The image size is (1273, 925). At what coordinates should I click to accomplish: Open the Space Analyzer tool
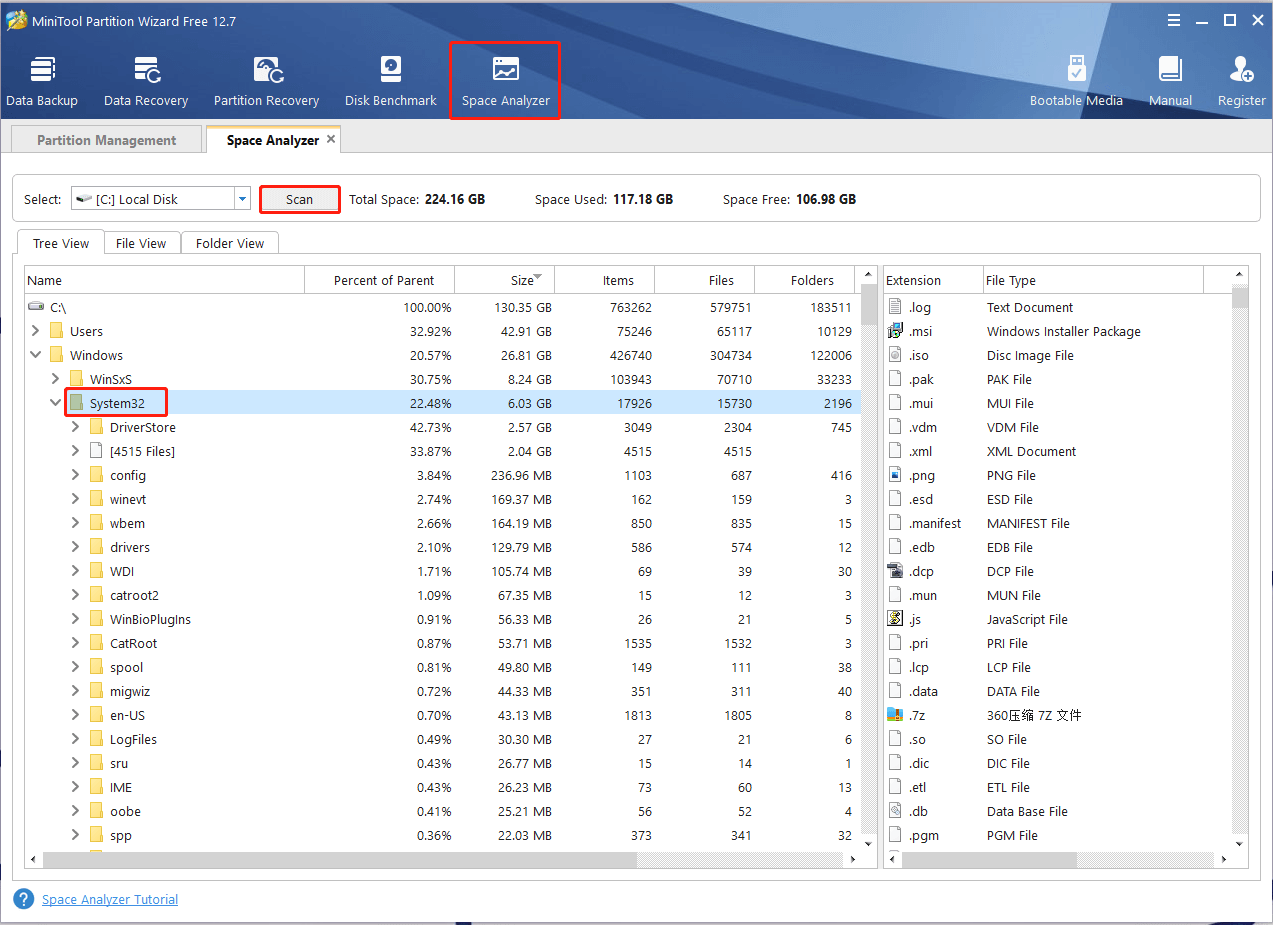[x=505, y=81]
